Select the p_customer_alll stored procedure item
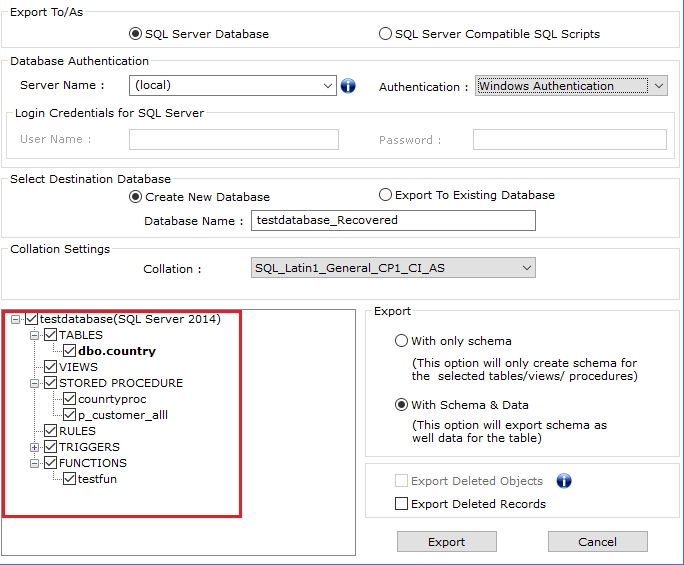This screenshot has height=565, width=684. click(x=115, y=415)
